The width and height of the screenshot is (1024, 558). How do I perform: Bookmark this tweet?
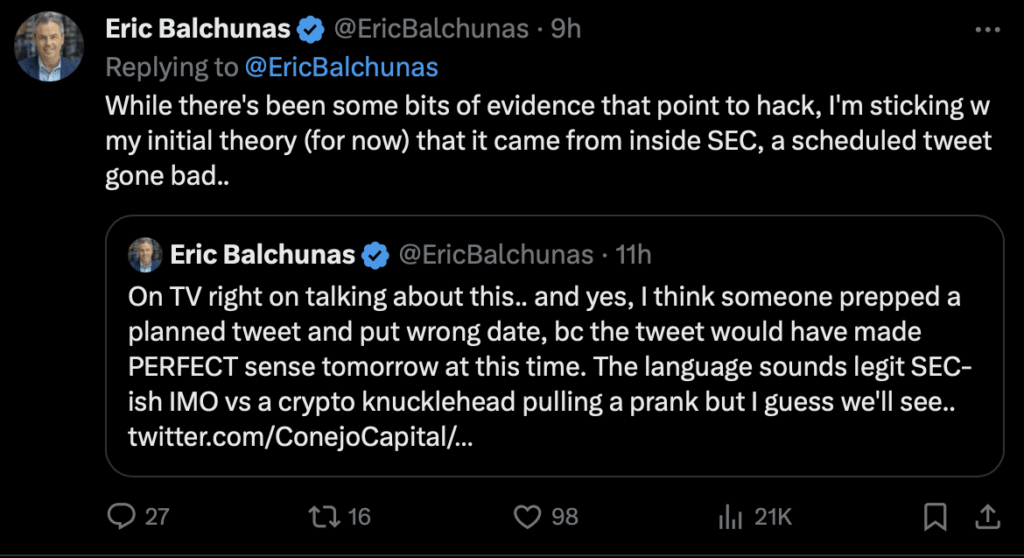[935, 516]
